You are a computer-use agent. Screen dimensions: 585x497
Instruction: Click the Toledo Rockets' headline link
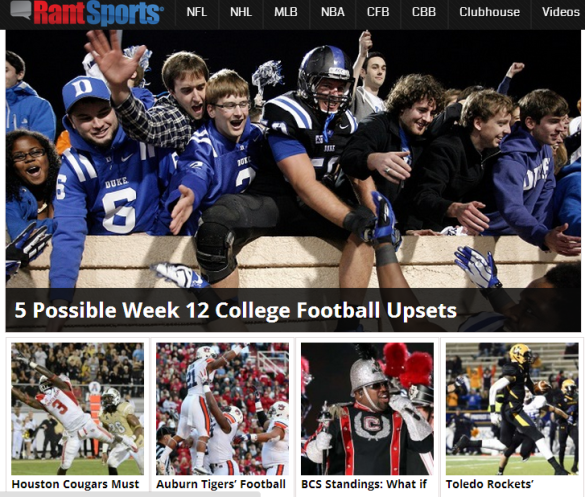click(490, 484)
